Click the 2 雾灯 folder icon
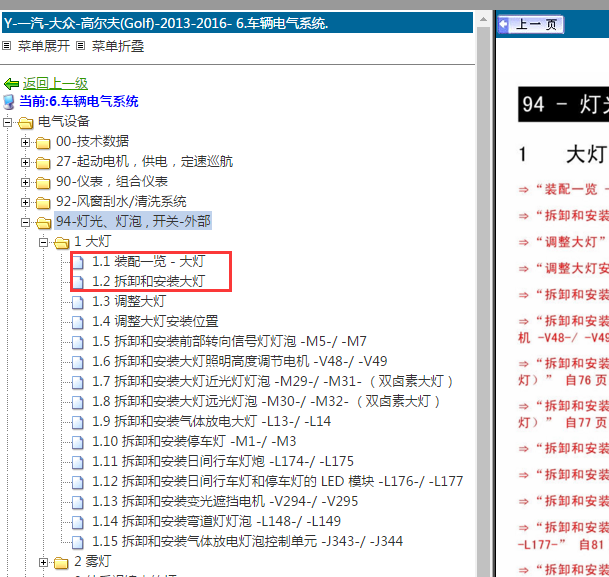 61,562
